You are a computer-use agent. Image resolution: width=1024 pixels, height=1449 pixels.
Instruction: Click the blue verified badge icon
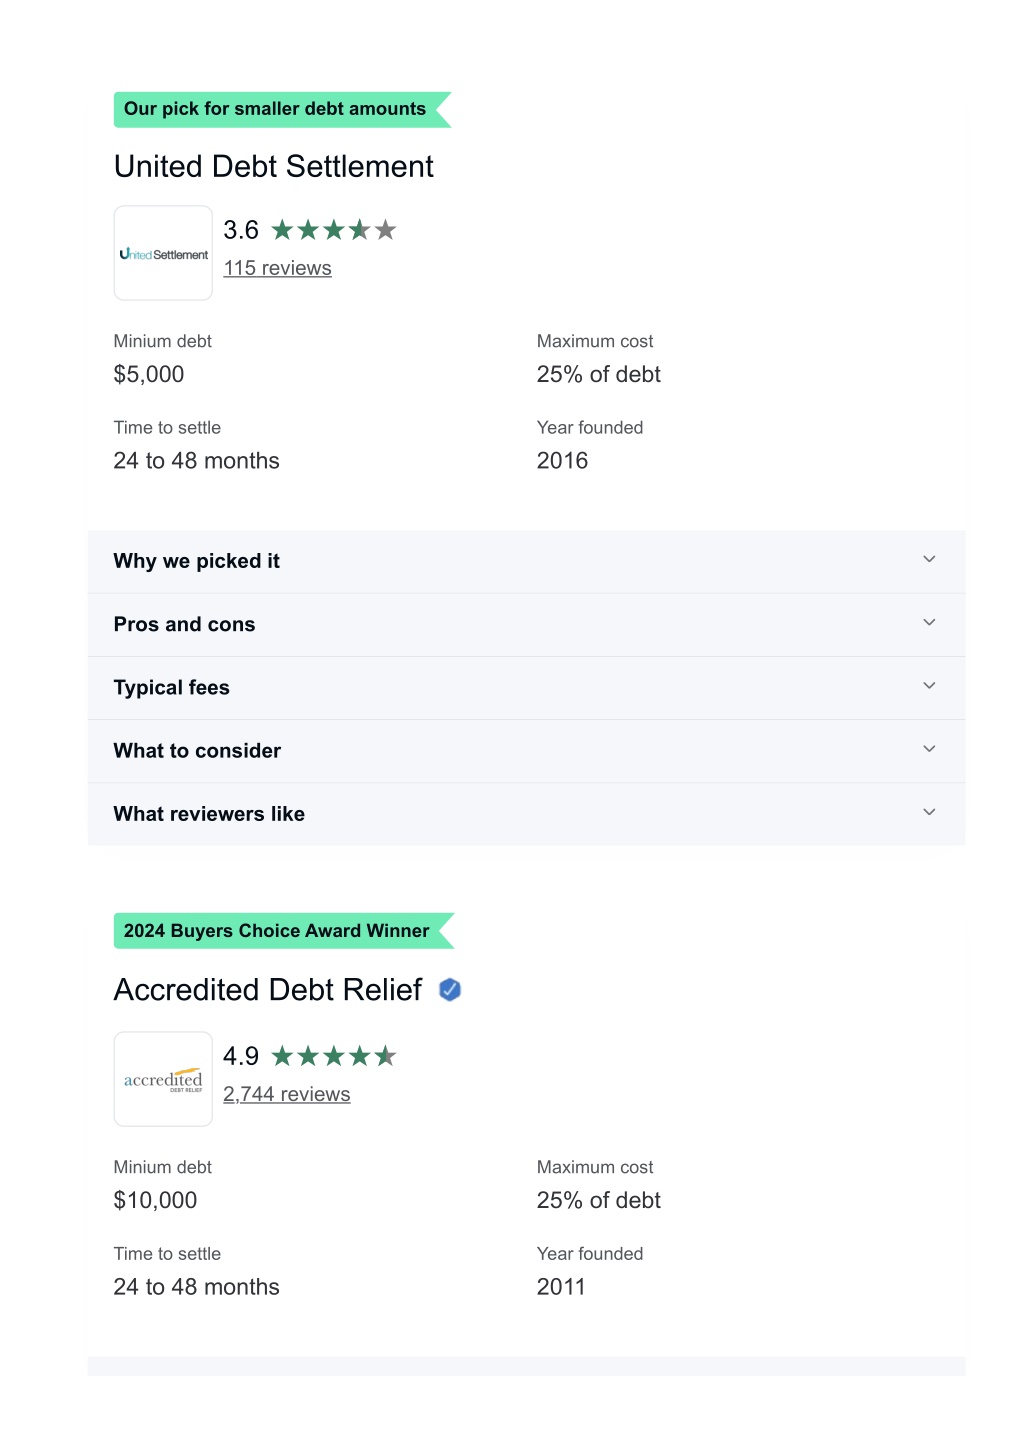pos(450,990)
